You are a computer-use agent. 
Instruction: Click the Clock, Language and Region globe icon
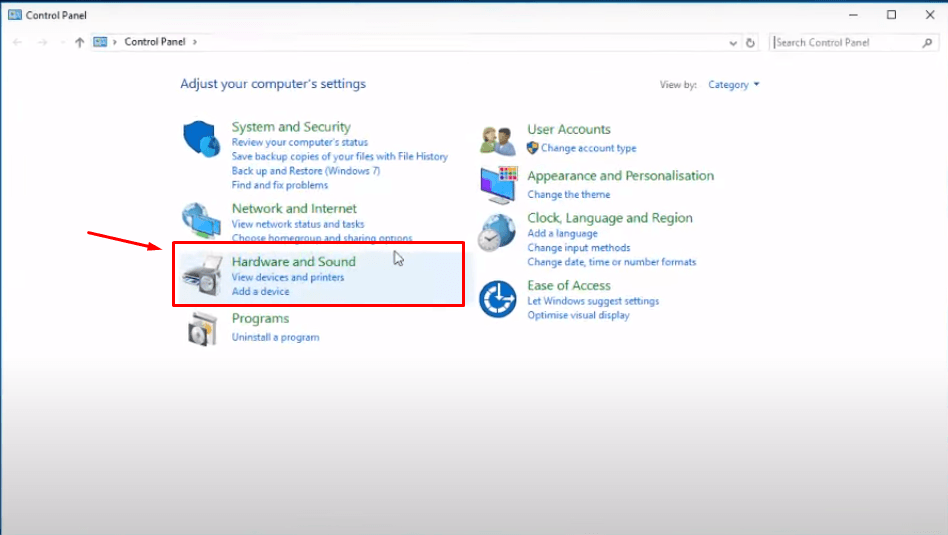(496, 233)
